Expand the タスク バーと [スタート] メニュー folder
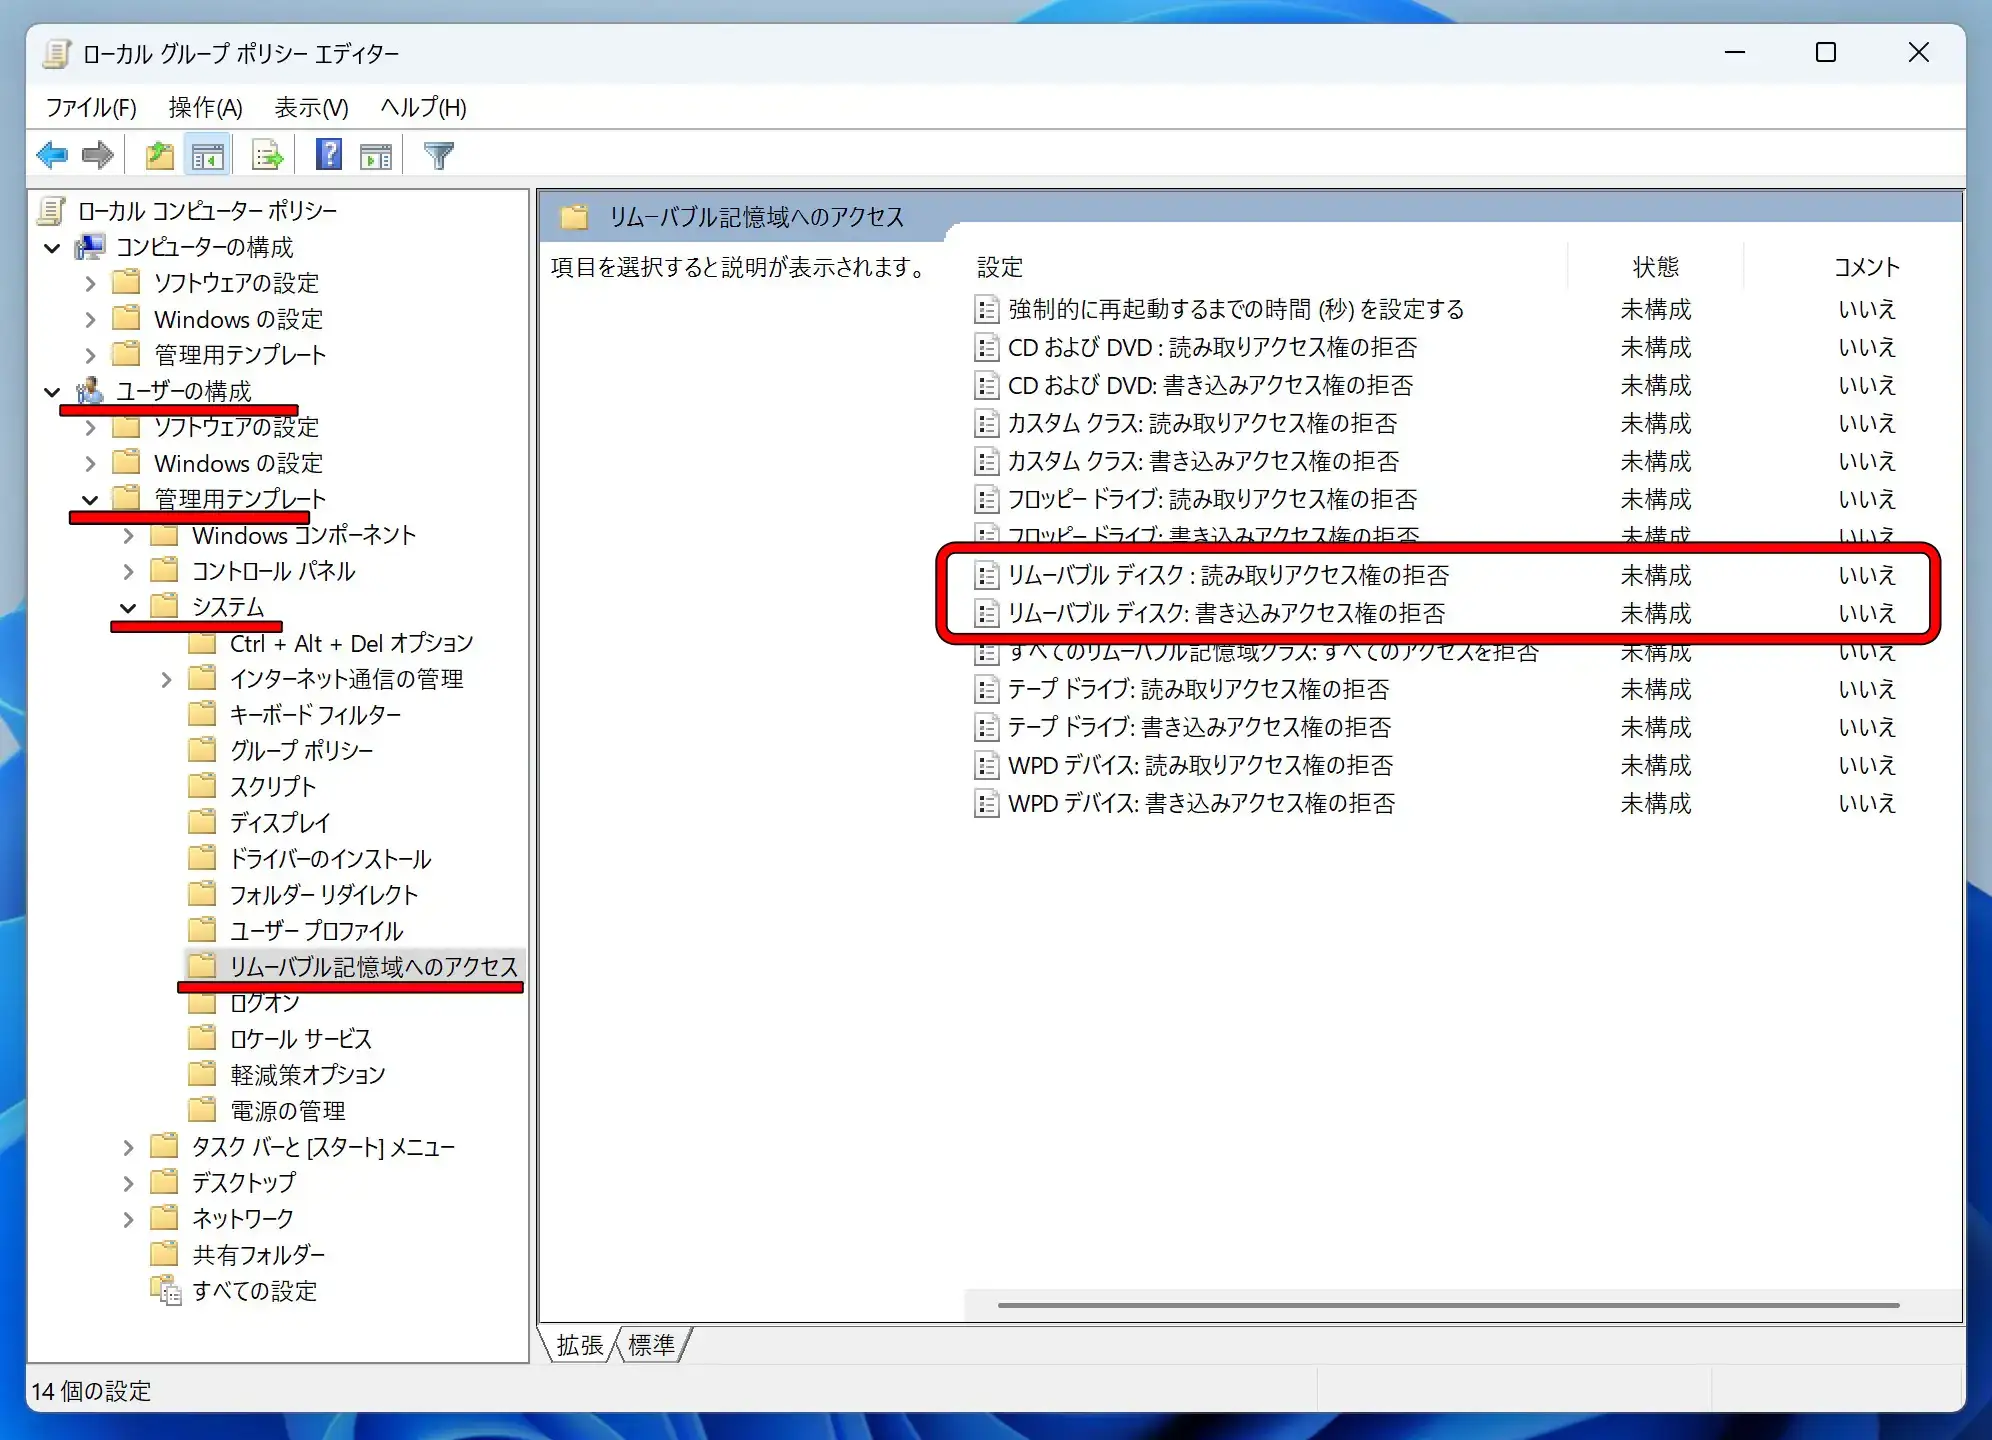 coord(128,1147)
